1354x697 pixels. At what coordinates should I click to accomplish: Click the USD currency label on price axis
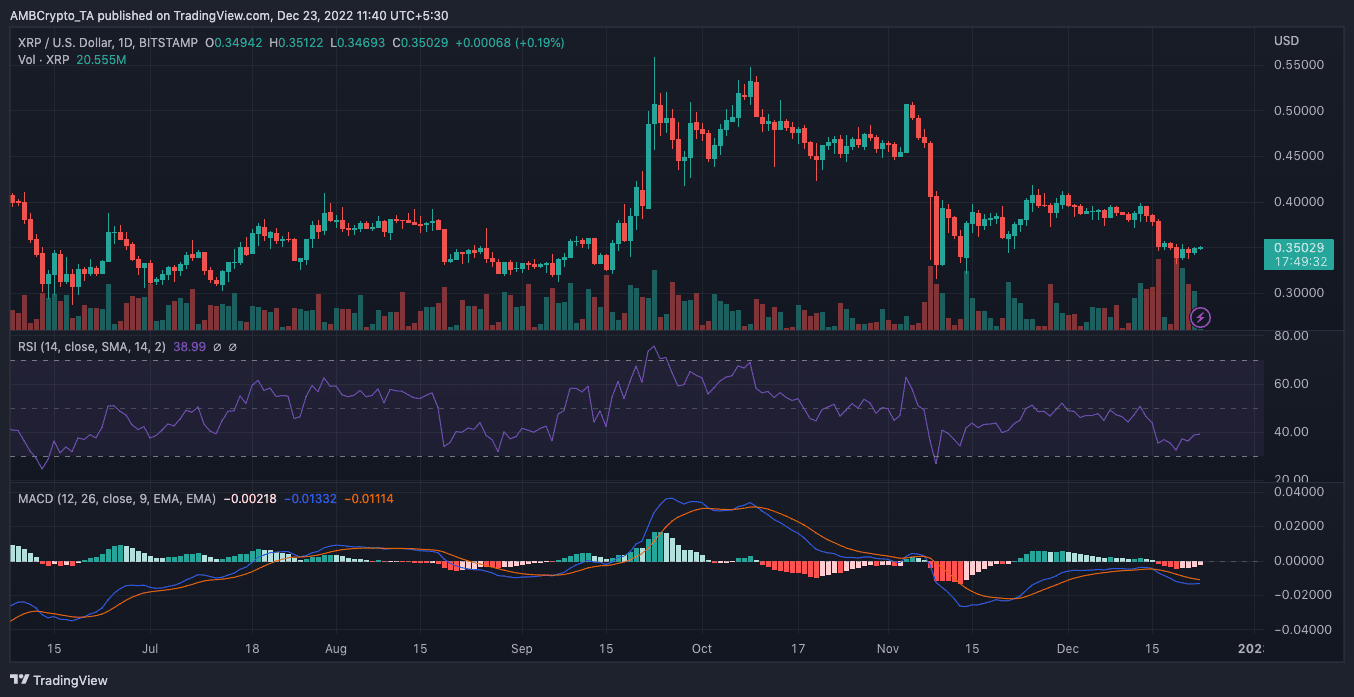tap(1286, 41)
